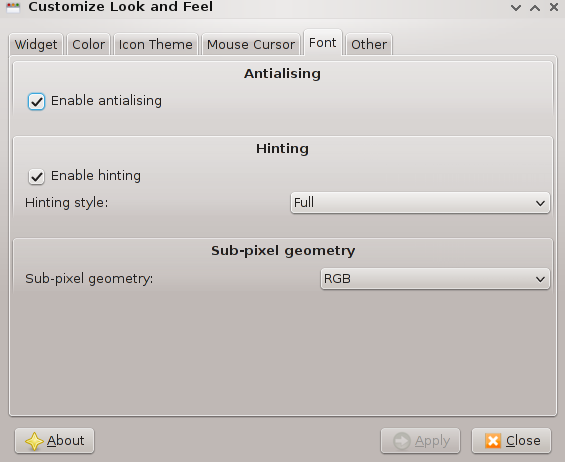Viewport: 565px width, 462px height.
Task: Click the shade window chevron-down icon
Action: click(x=516, y=8)
